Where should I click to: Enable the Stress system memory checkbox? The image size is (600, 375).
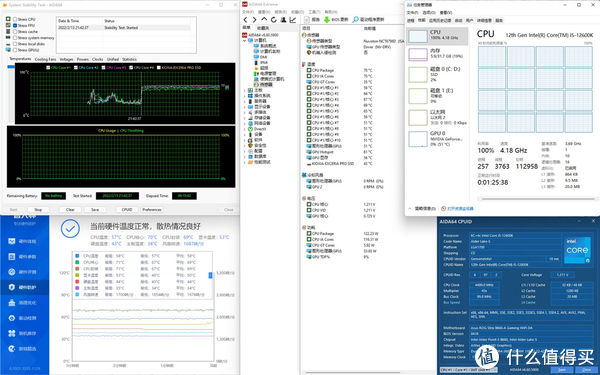(15, 38)
